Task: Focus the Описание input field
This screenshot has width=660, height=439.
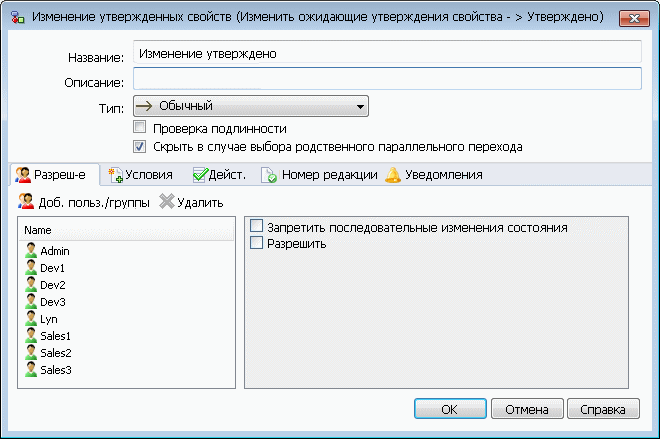Action: pyautogui.click(x=387, y=78)
